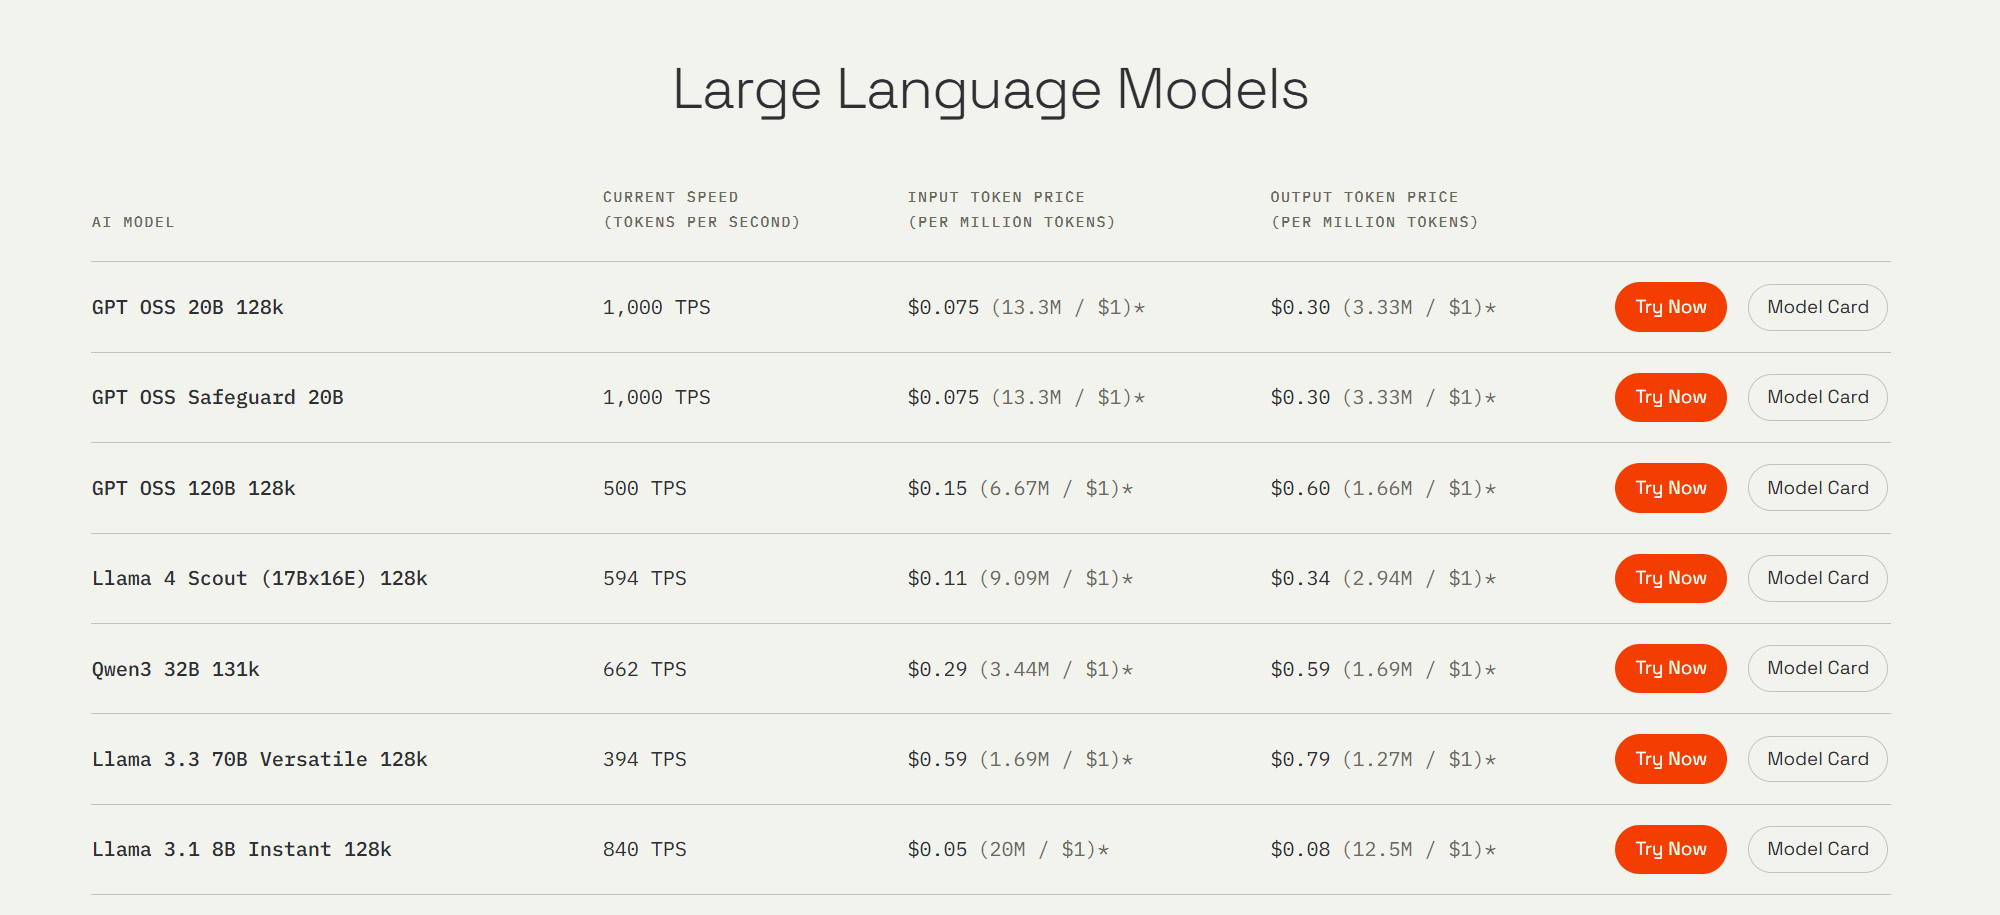Image resolution: width=2000 pixels, height=915 pixels.
Task: Select the Qwen3 32B 131k model name
Action: click(175, 669)
